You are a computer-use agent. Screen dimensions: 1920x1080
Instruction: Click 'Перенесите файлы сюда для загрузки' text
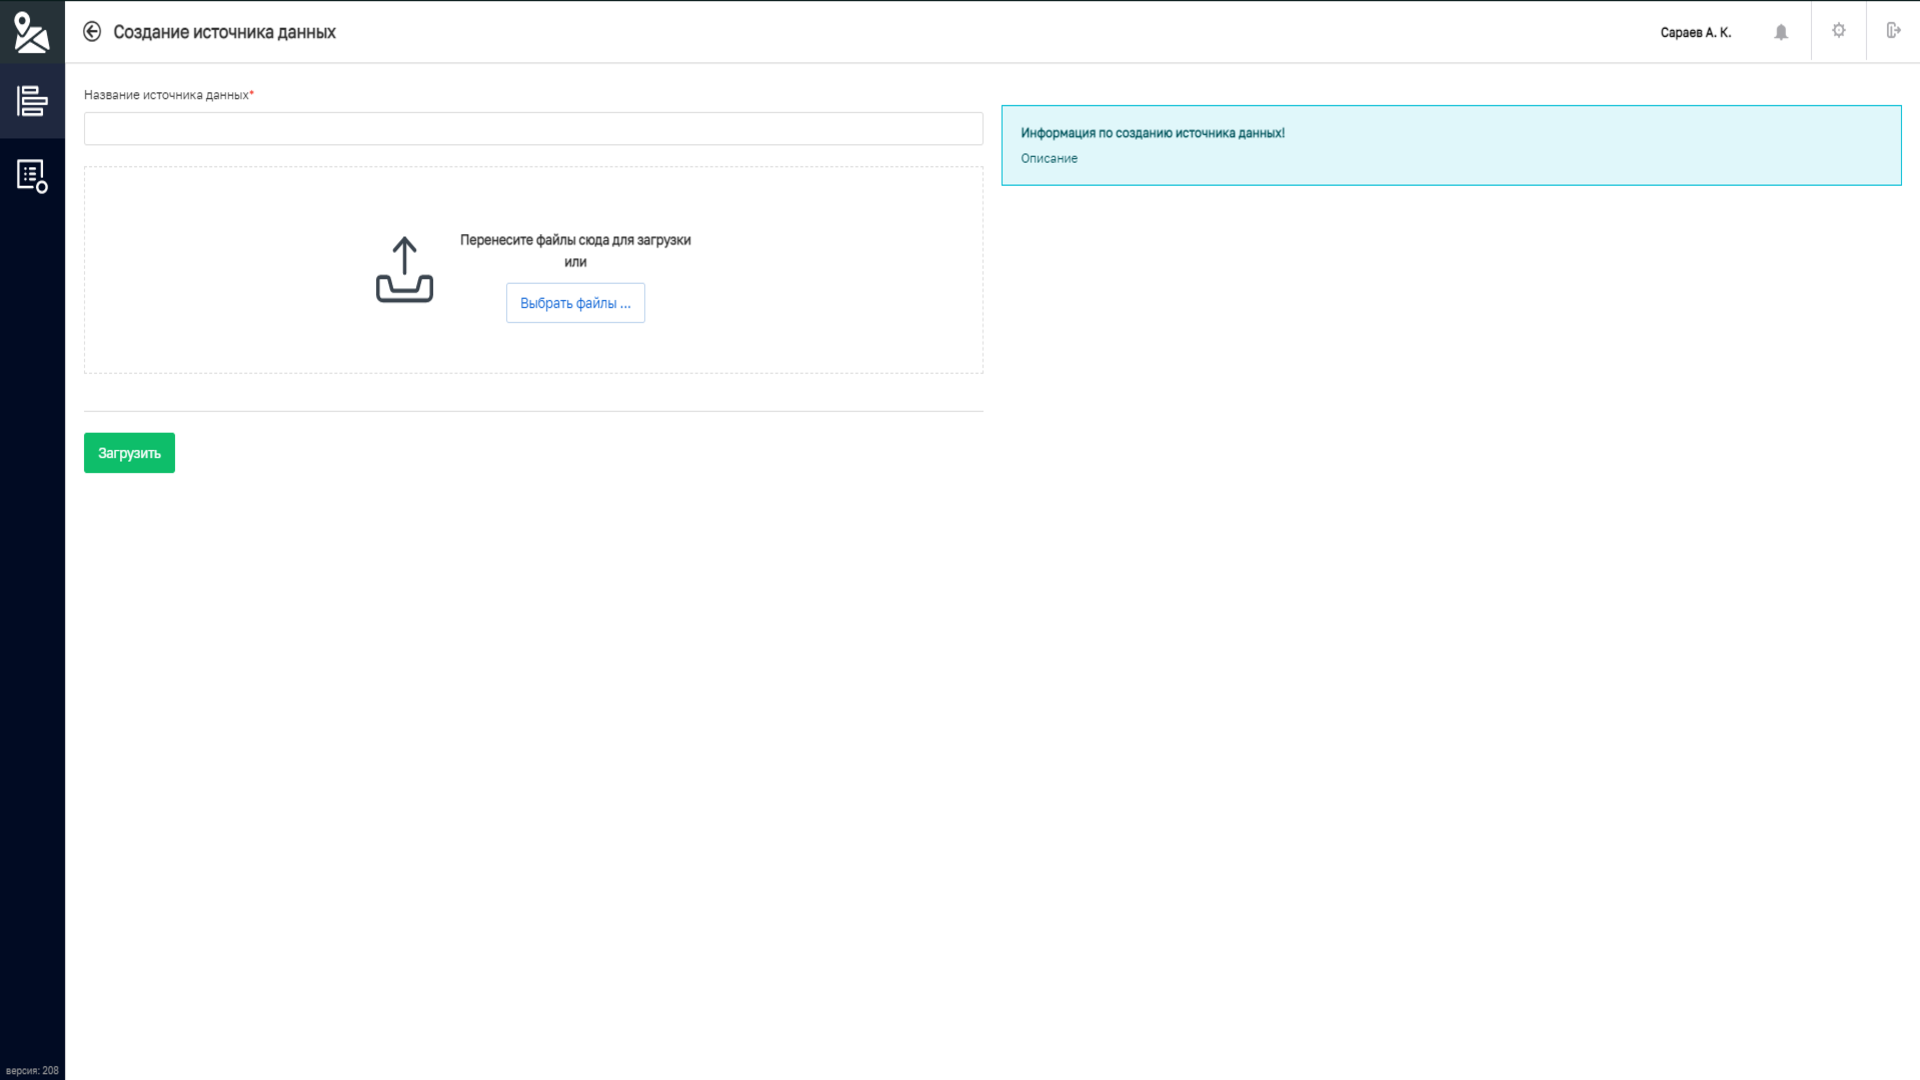[x=575, y=240]
